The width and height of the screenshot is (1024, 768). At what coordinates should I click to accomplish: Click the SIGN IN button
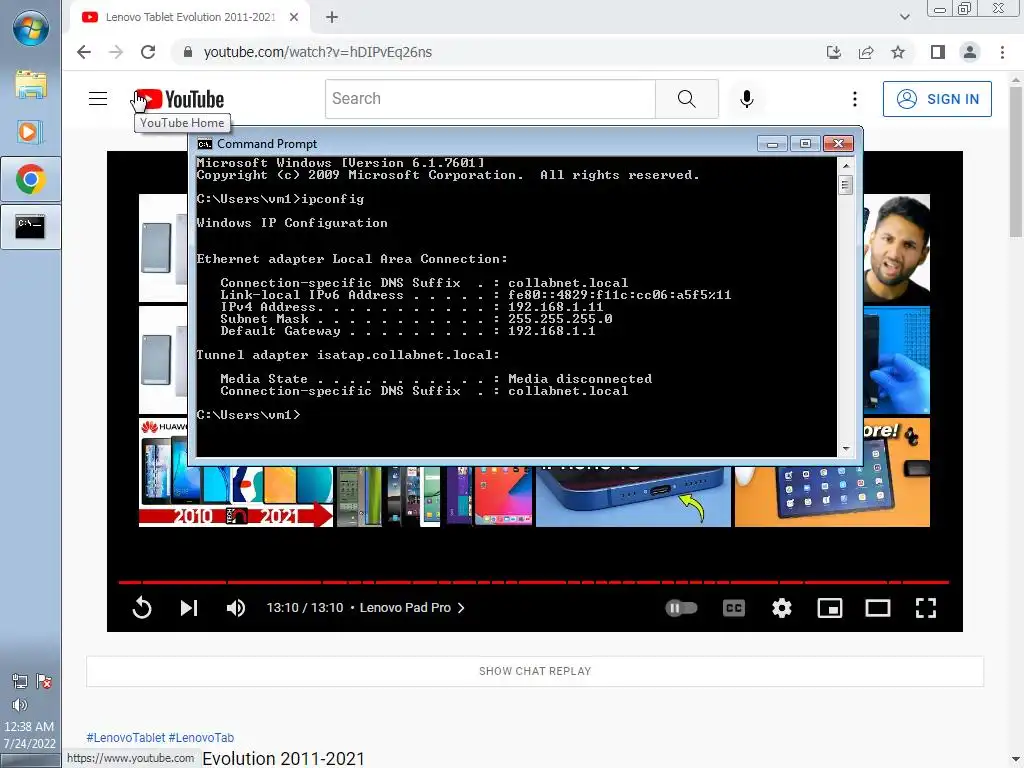click(937, 99)
